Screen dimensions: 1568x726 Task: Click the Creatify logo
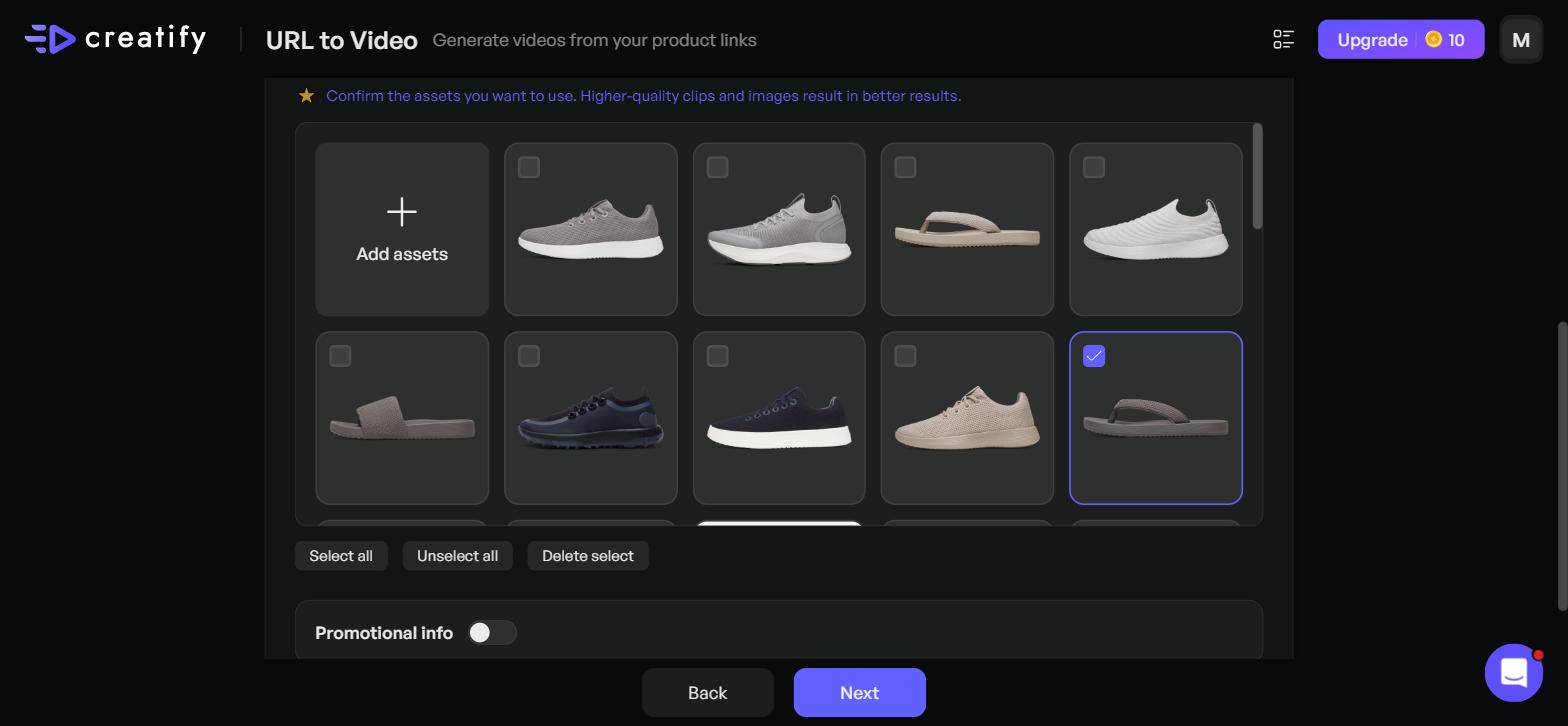(115, 39)
